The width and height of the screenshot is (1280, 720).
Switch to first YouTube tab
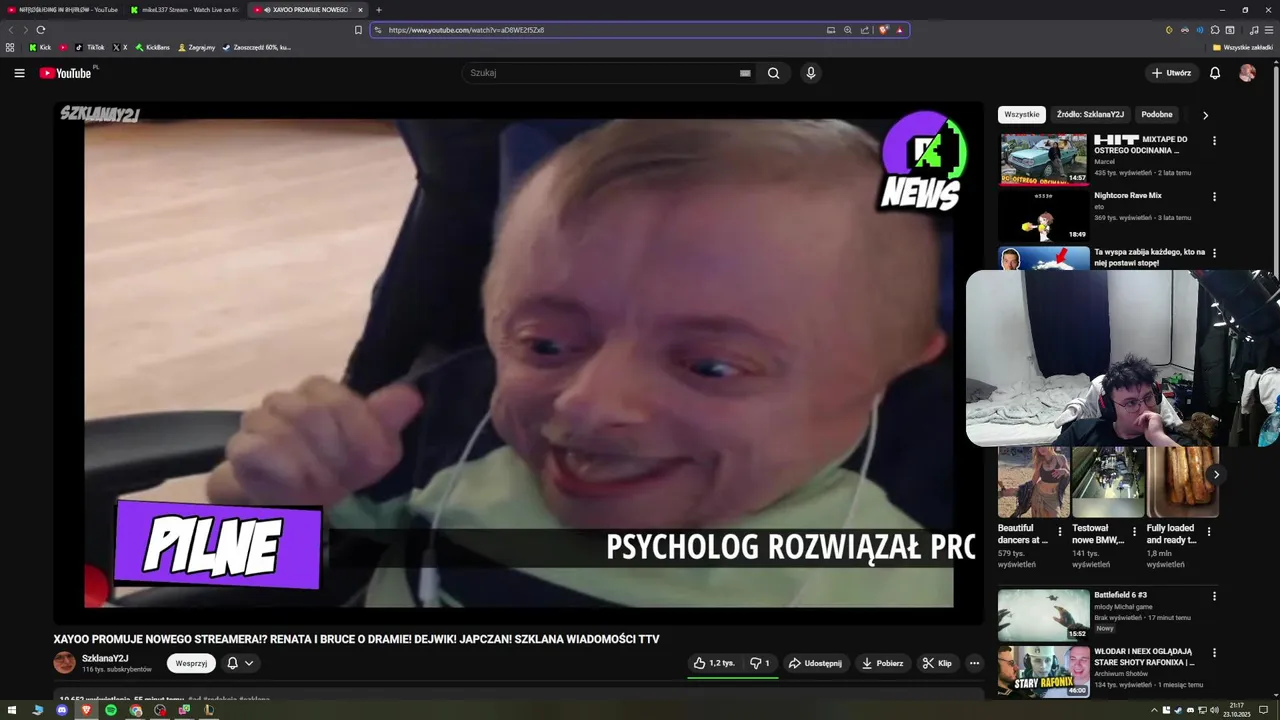point(65,10)
